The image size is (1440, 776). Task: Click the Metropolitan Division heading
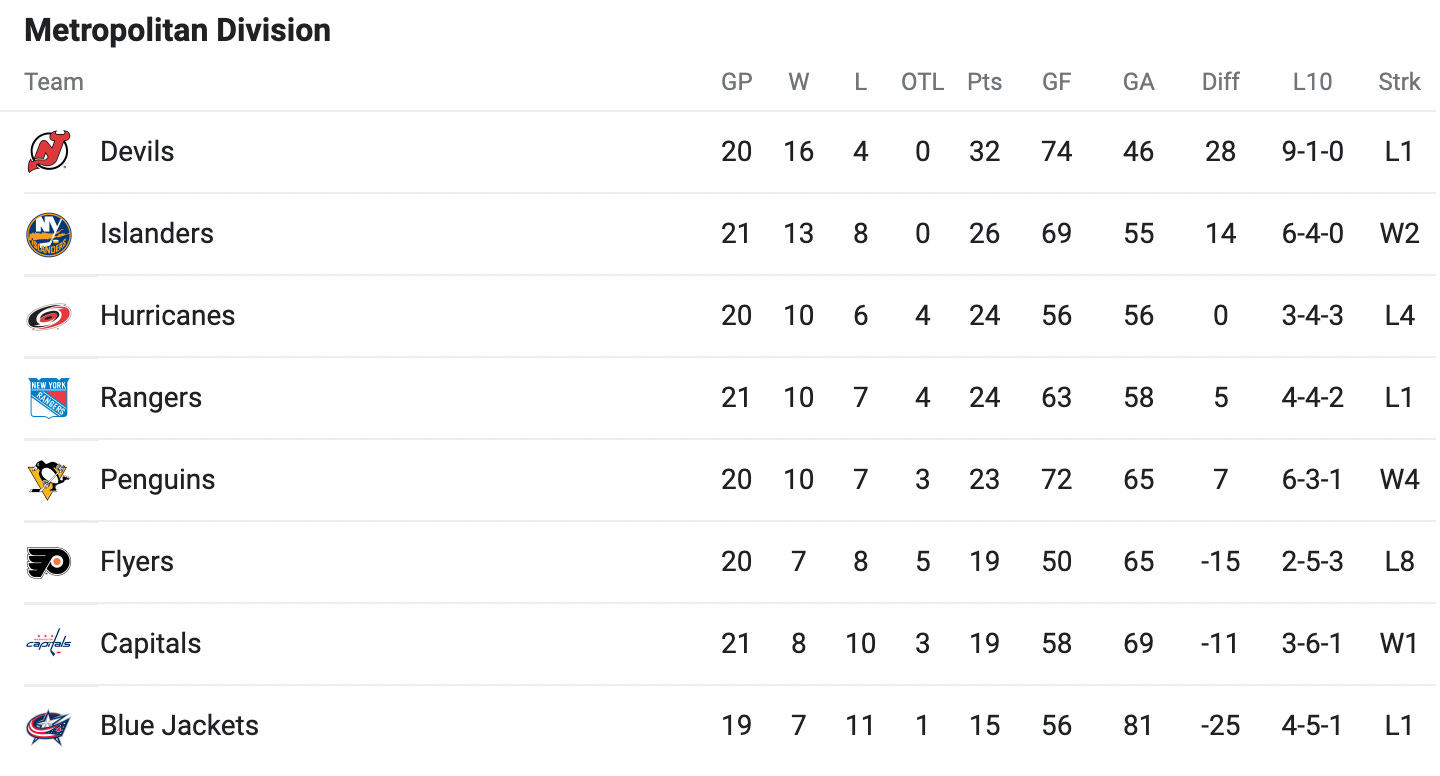click(x=177, y=30)
